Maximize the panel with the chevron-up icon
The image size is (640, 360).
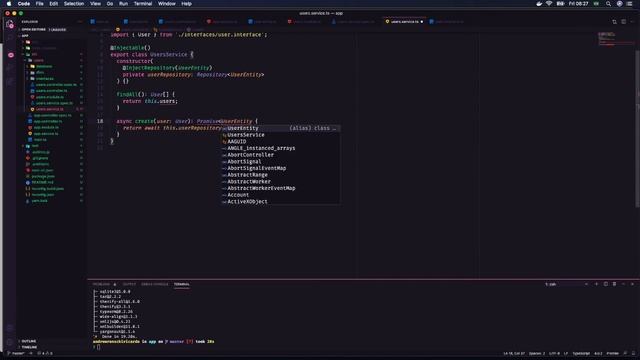tap(623, 284)
